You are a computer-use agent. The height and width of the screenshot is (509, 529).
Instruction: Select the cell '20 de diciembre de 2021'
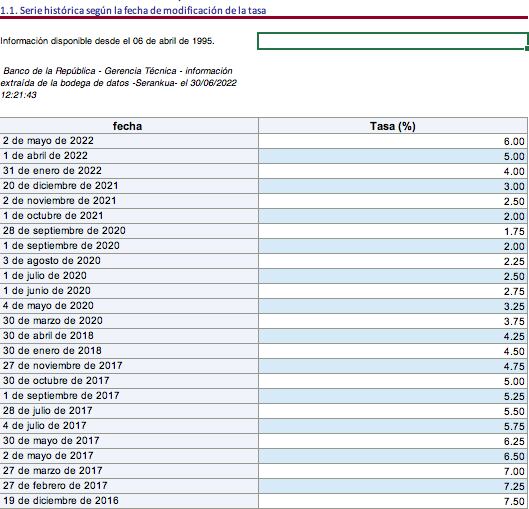tap(129, 186)
